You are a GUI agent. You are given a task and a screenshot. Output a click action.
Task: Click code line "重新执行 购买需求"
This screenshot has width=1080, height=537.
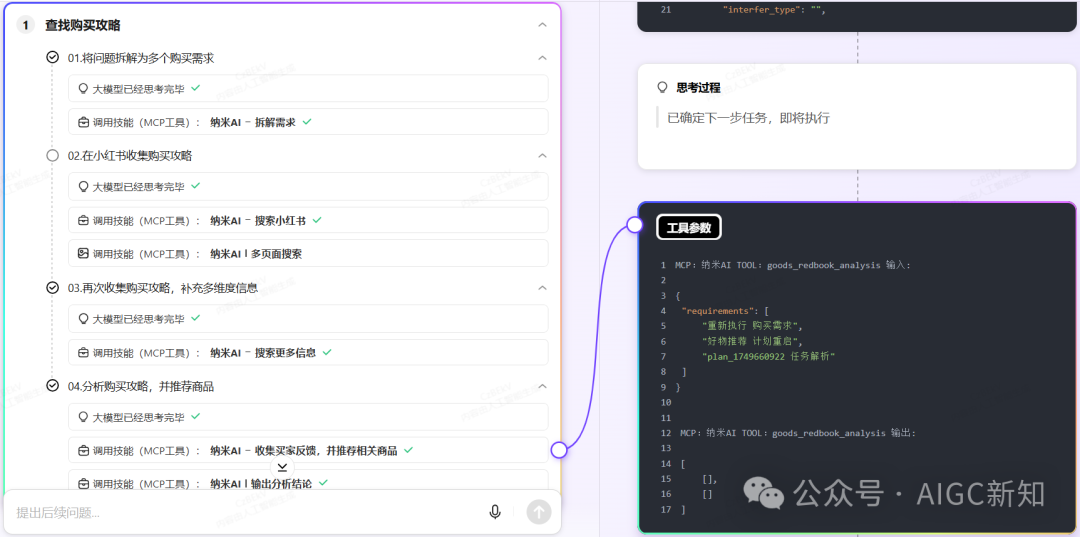(x=753, y=326)
